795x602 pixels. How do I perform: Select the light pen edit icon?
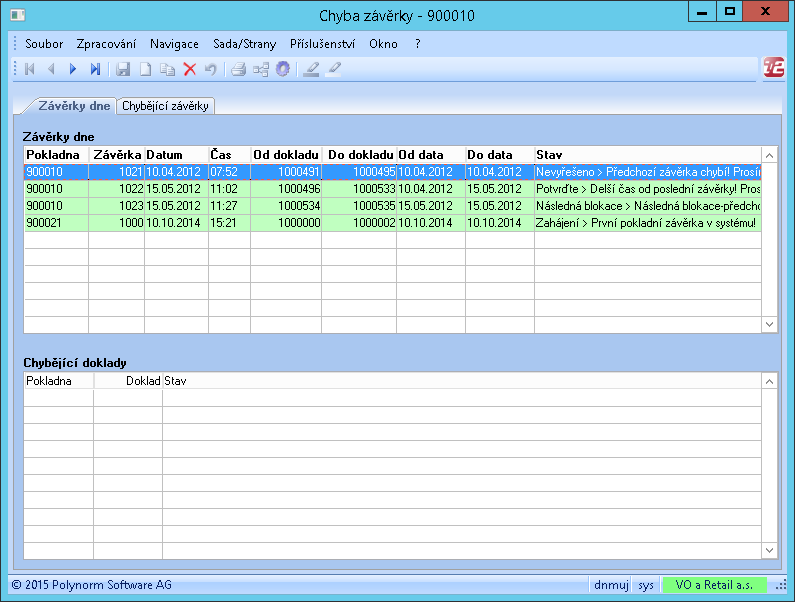pyautogui.click(x=333, y=69)
